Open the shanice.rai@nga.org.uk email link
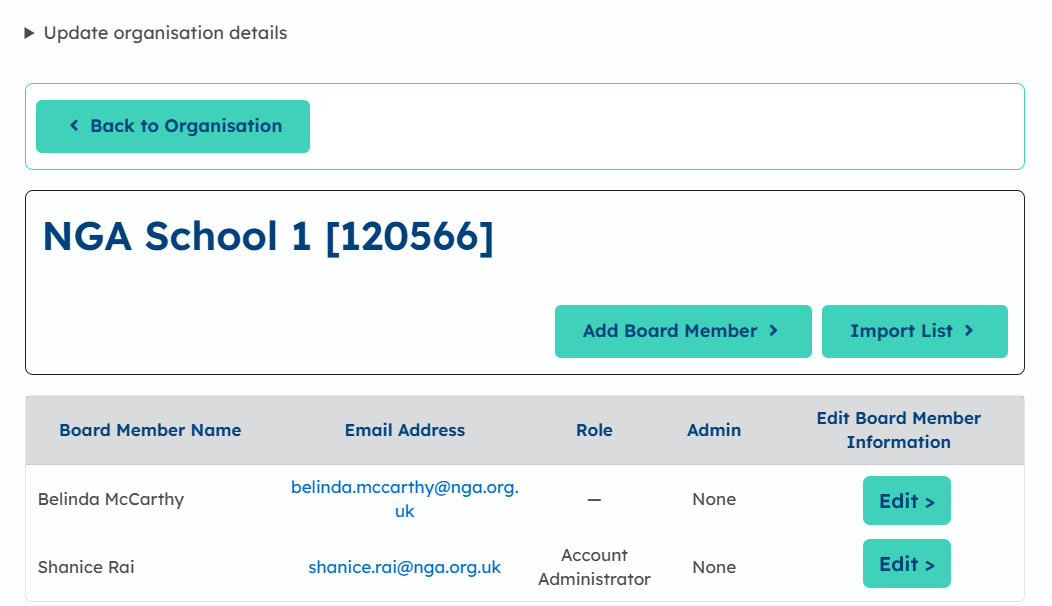Viewport: 1052px width, 606px height. pos(404,567)
